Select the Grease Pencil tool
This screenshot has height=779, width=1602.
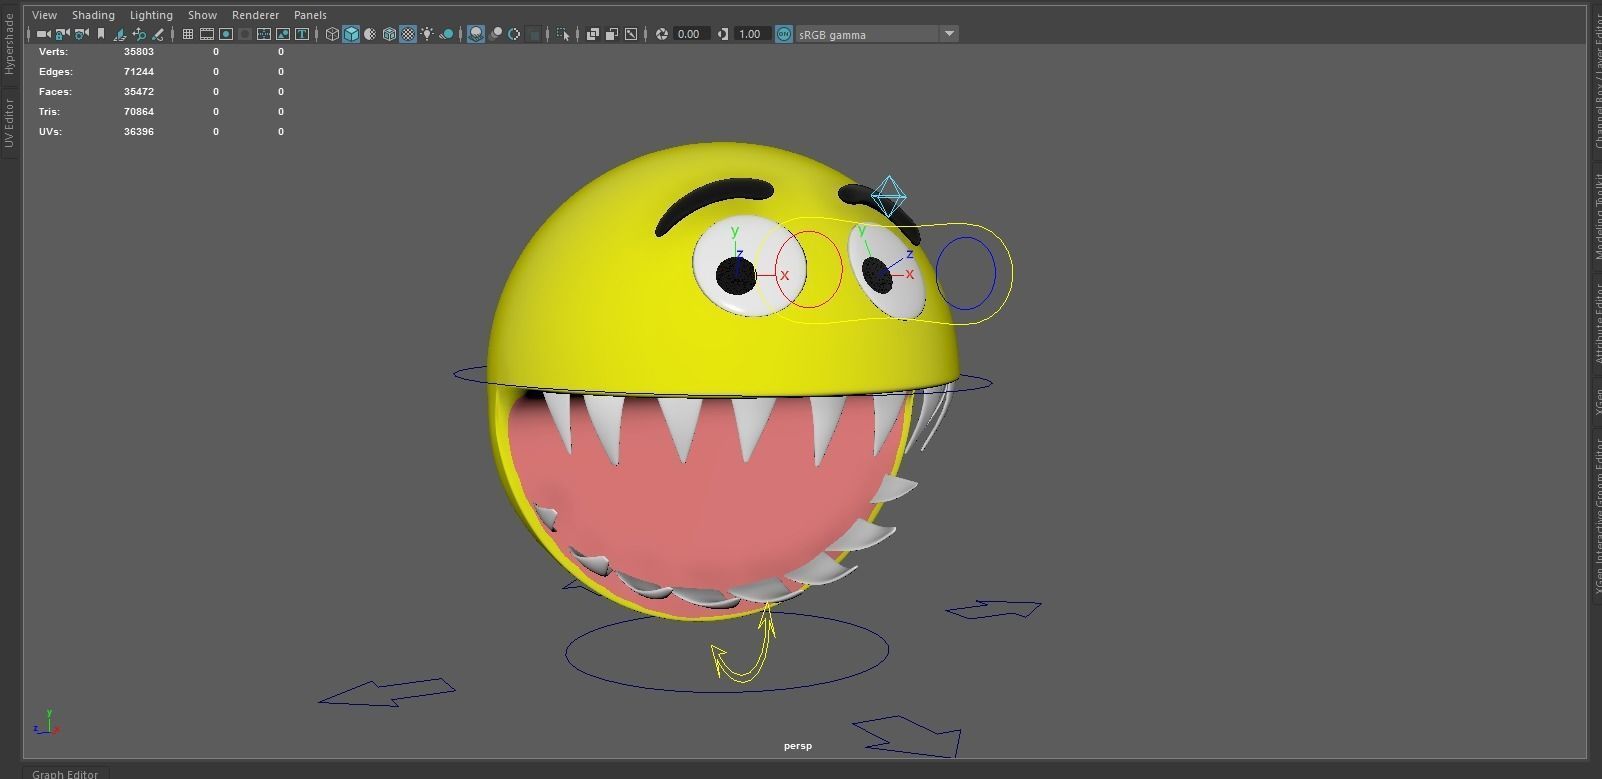click(x=158, y=34)
